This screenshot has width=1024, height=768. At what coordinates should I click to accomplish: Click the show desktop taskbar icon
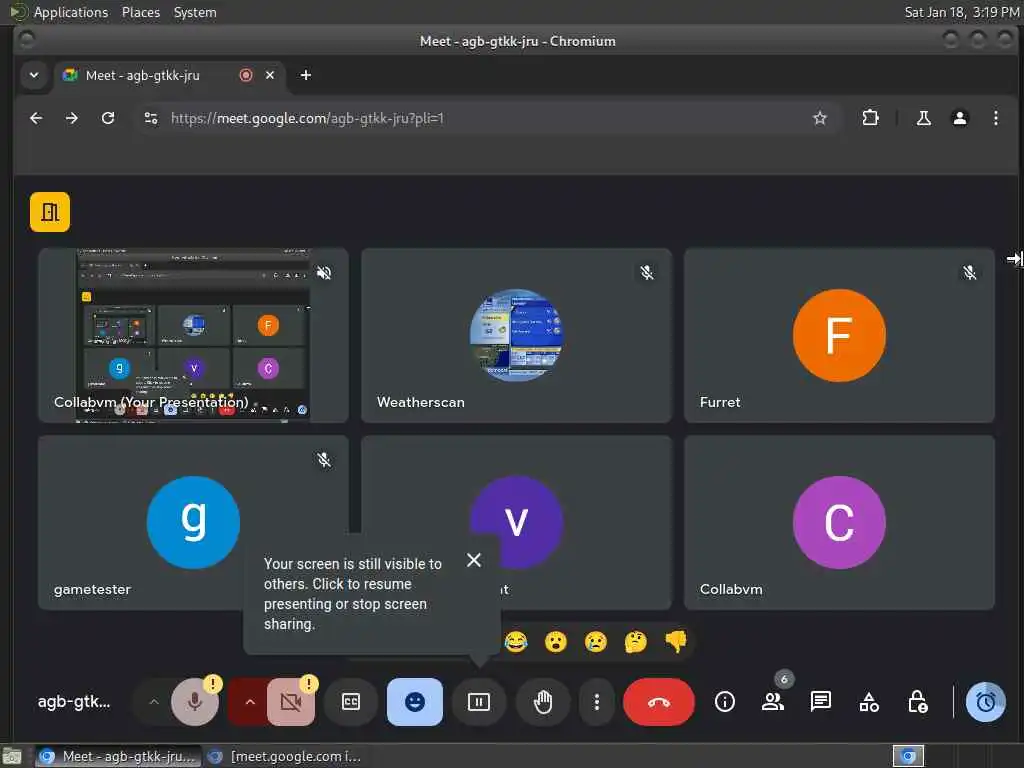pyautogui.click(x=12, y=756)
